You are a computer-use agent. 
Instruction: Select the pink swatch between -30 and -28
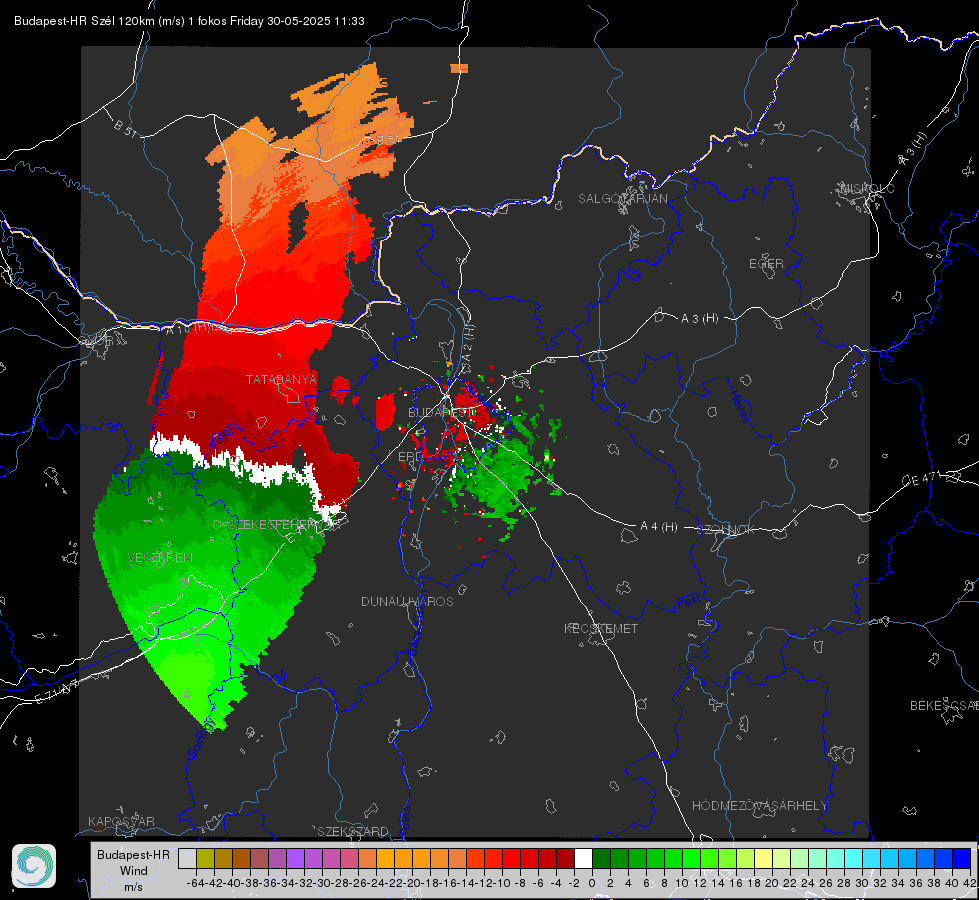click(x=331, y=858)
